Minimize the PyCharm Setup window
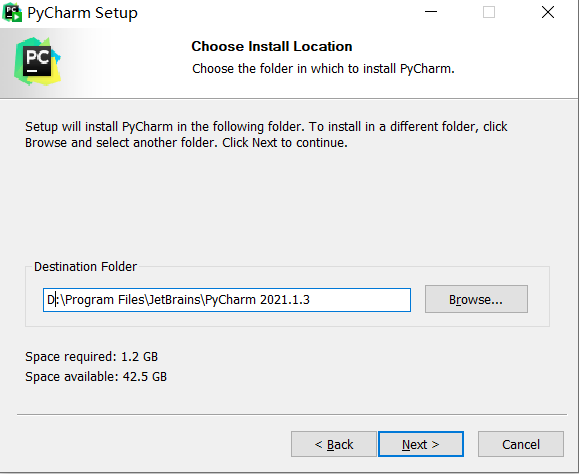 tap(431, 12)
